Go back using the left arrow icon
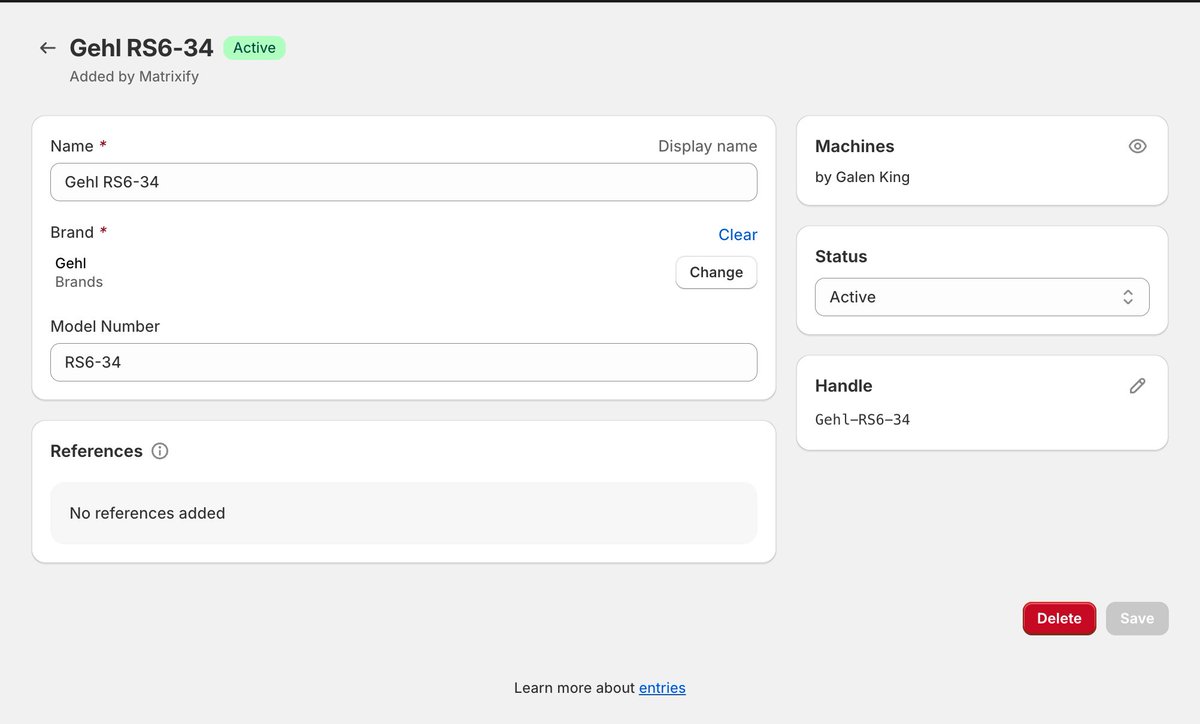 pos(47,48)
